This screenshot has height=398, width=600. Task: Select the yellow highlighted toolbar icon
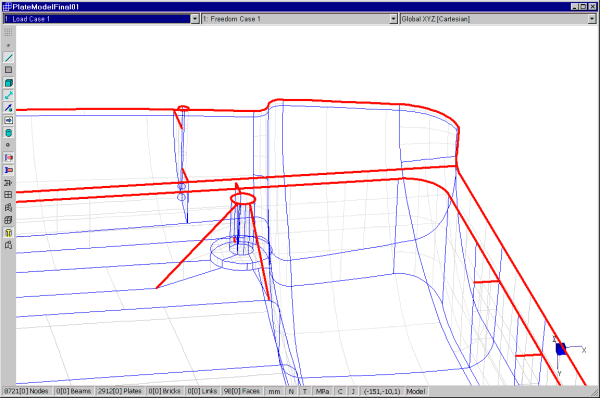coord(8,233)
